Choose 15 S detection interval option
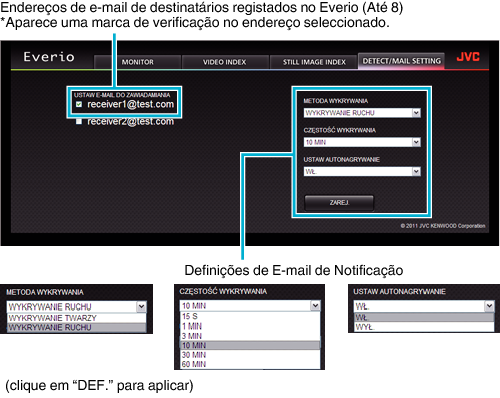Screen dimensions: 500x398 tap(250, 316)
